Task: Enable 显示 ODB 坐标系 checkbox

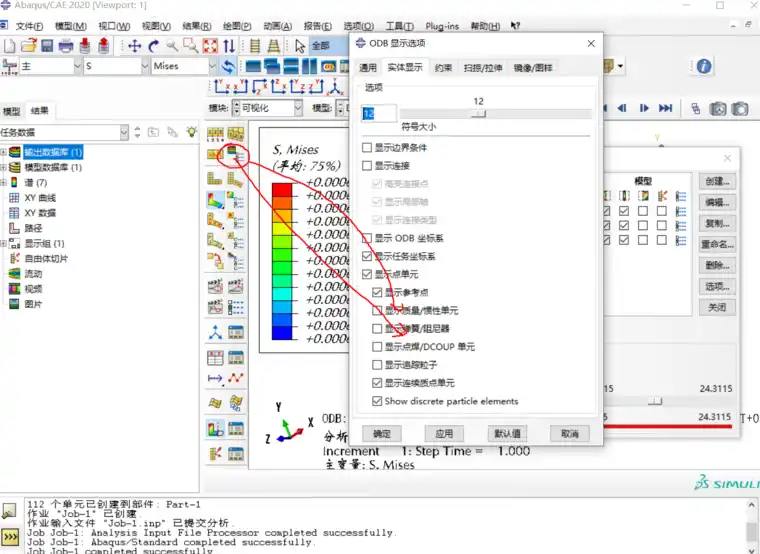Action: 367,238
